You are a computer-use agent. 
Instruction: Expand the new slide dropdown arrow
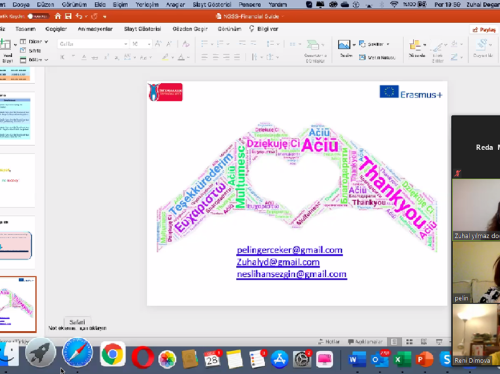(x=15, y=45)
